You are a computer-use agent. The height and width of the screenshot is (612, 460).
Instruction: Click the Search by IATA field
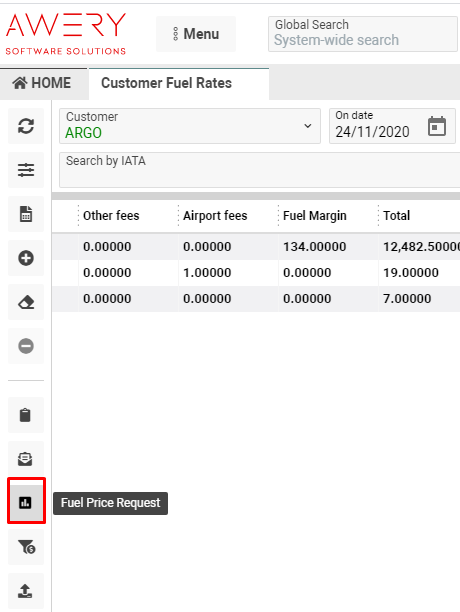259,170
